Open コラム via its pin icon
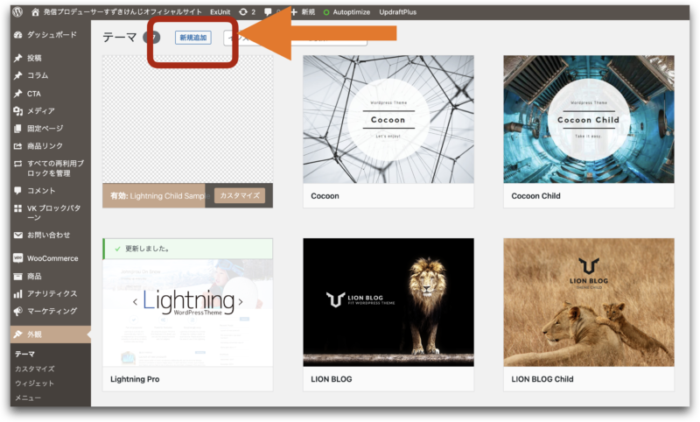Screen dimensions: 700x422 tap(18, 75)
